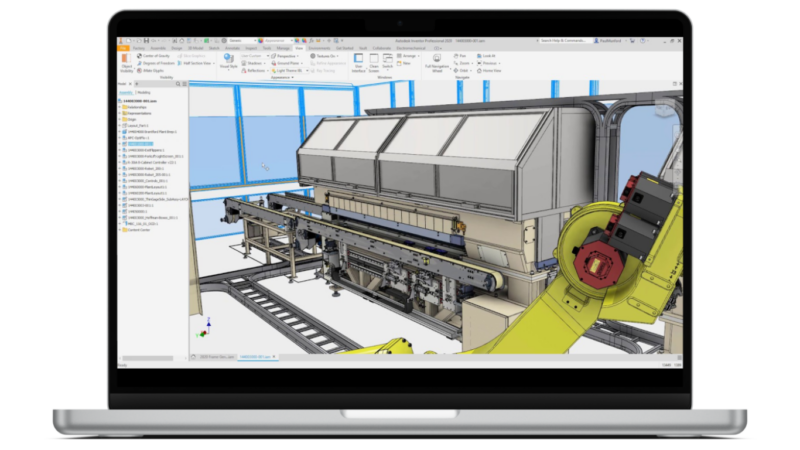Toggle Textures On setting
Screen dimensions: 800x450
coord(325,55)
